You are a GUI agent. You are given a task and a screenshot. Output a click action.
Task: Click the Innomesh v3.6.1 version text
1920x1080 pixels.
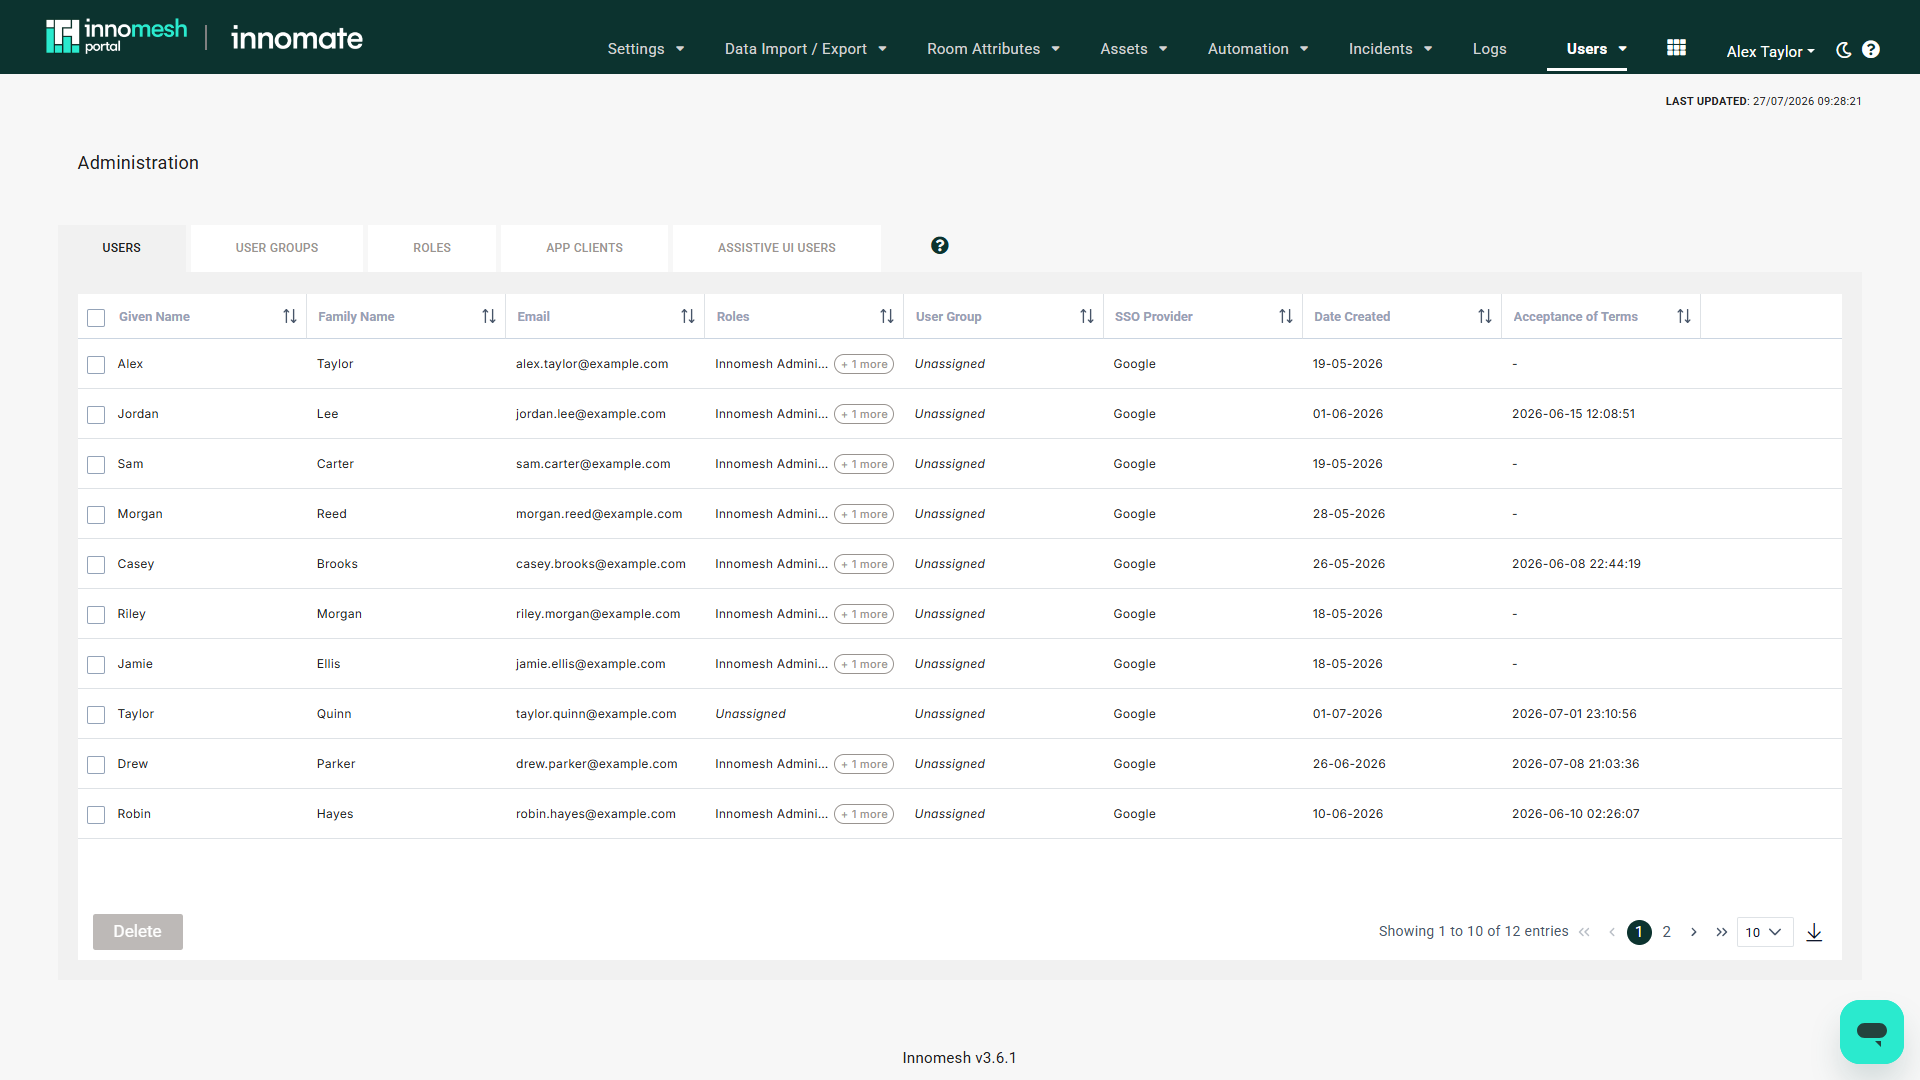tap(959, 1058)
